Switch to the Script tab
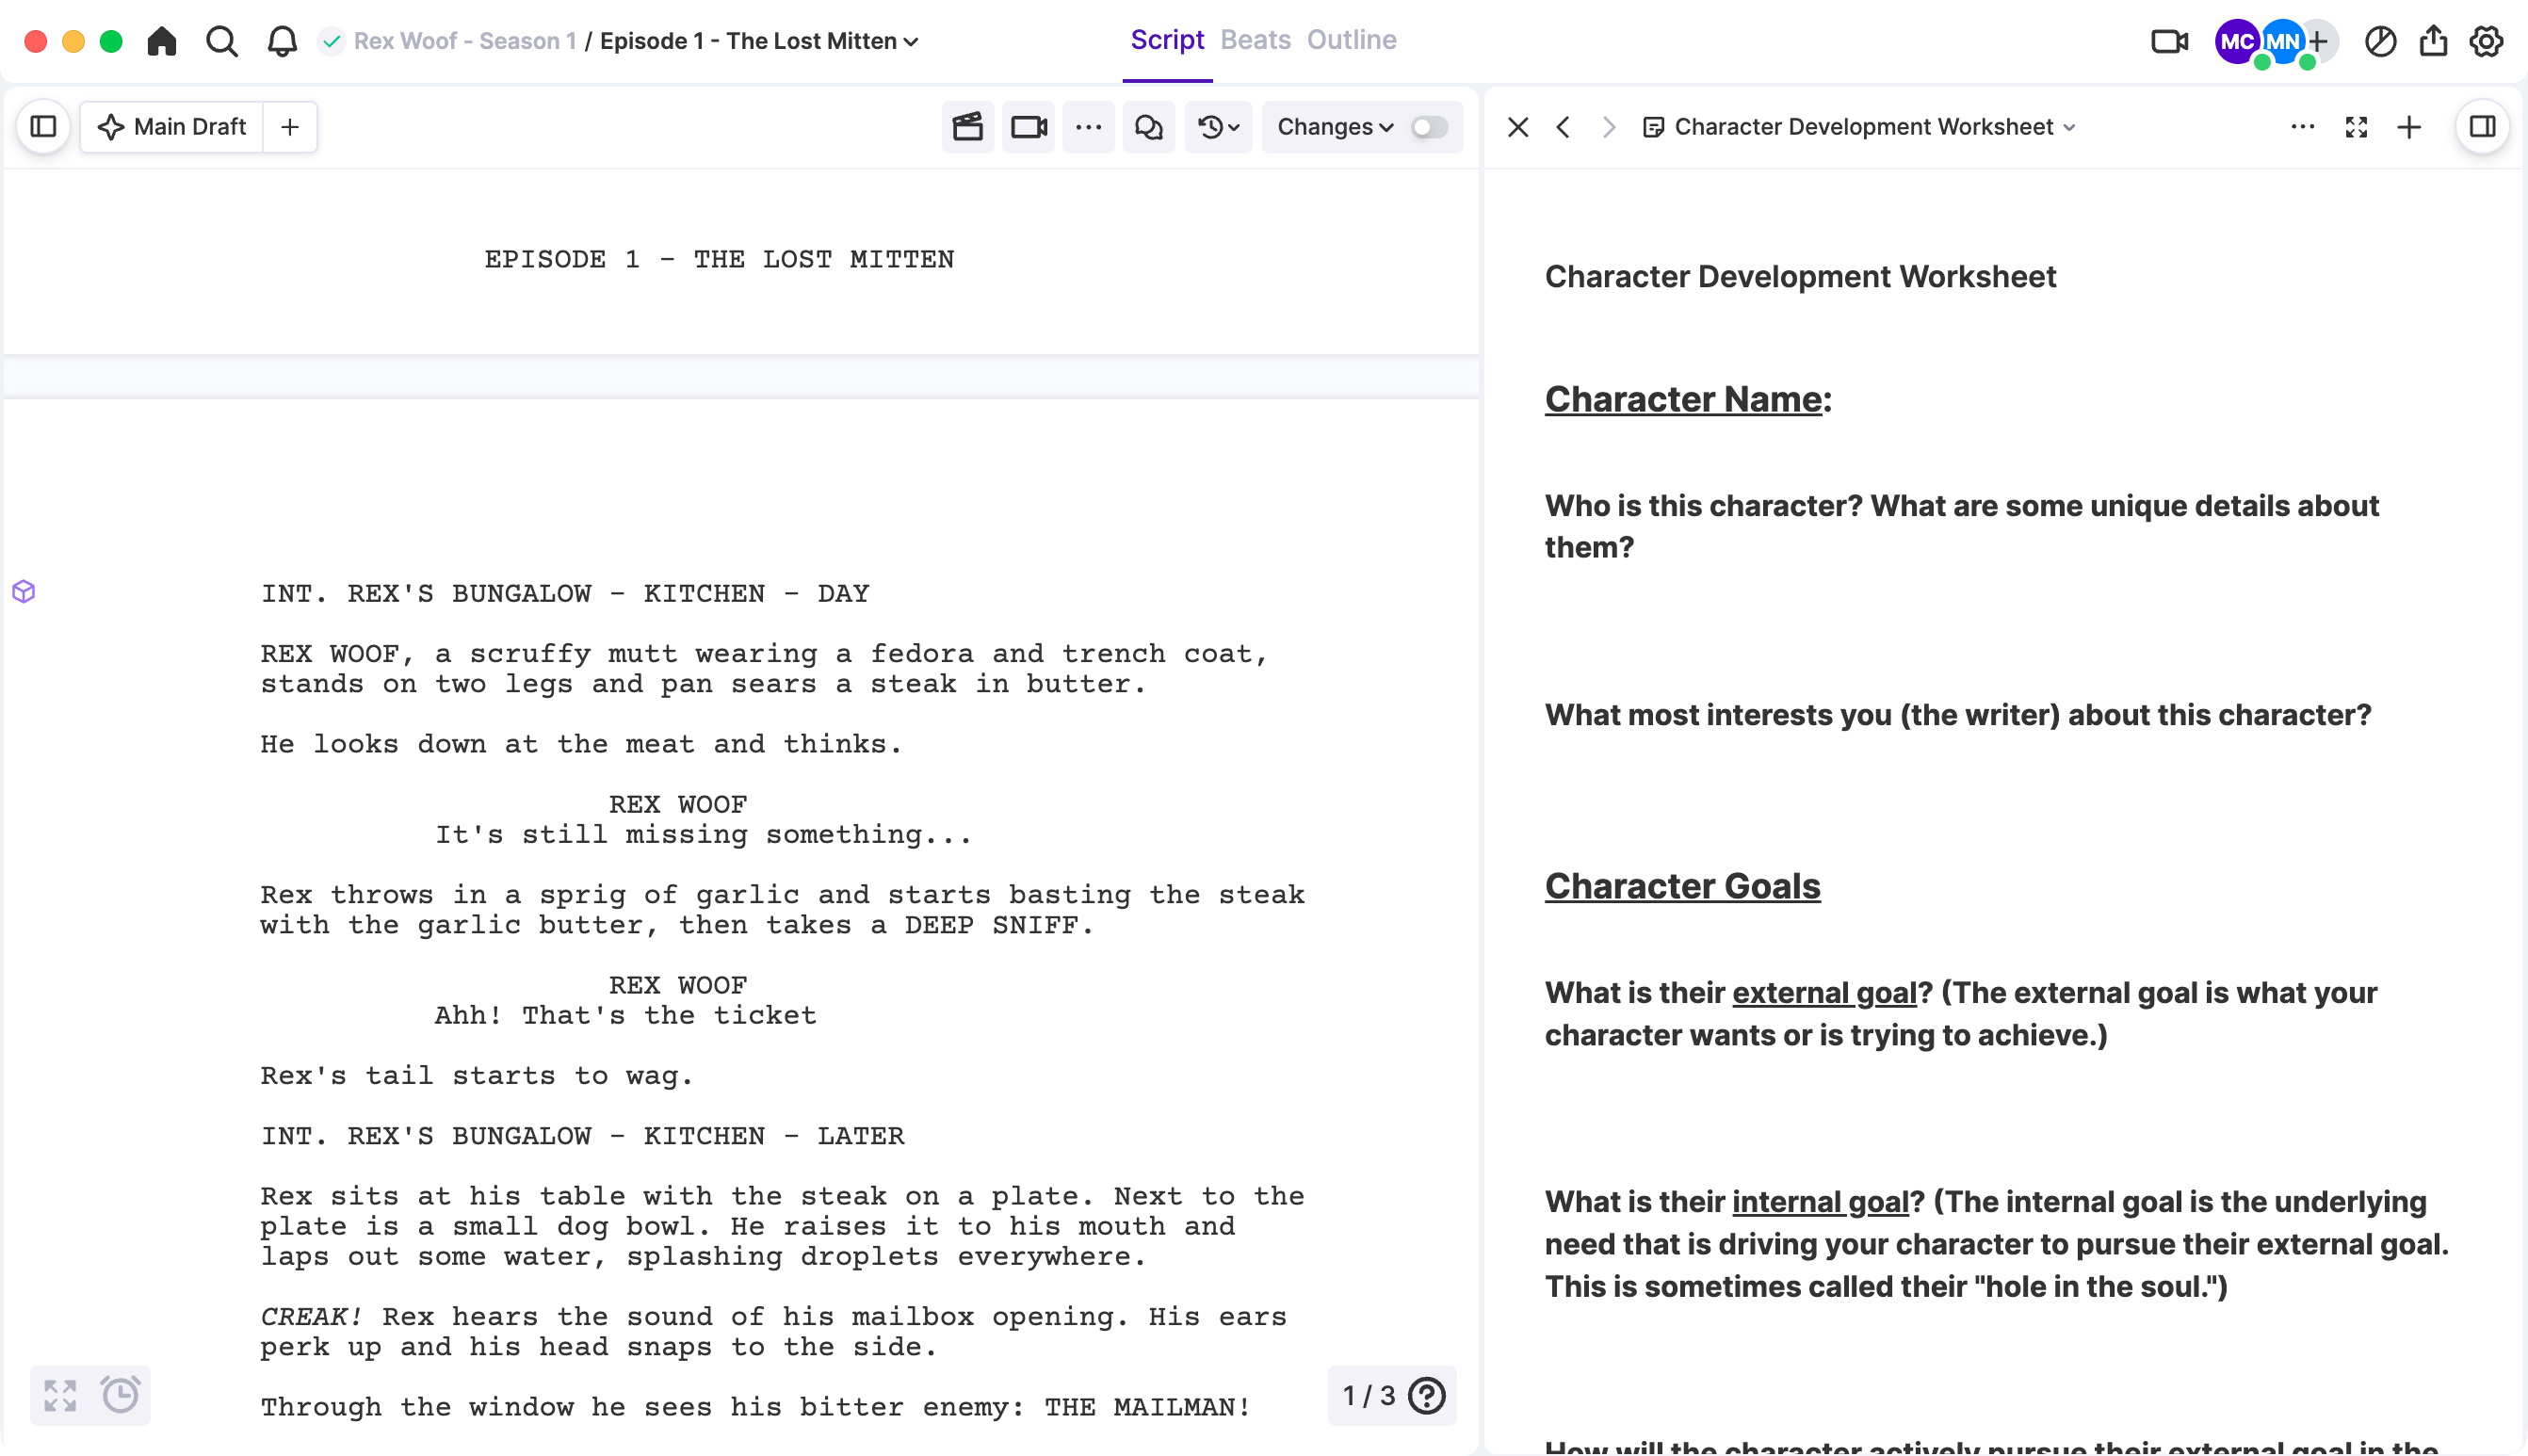The image size is (2528, 1456). 1167,40
